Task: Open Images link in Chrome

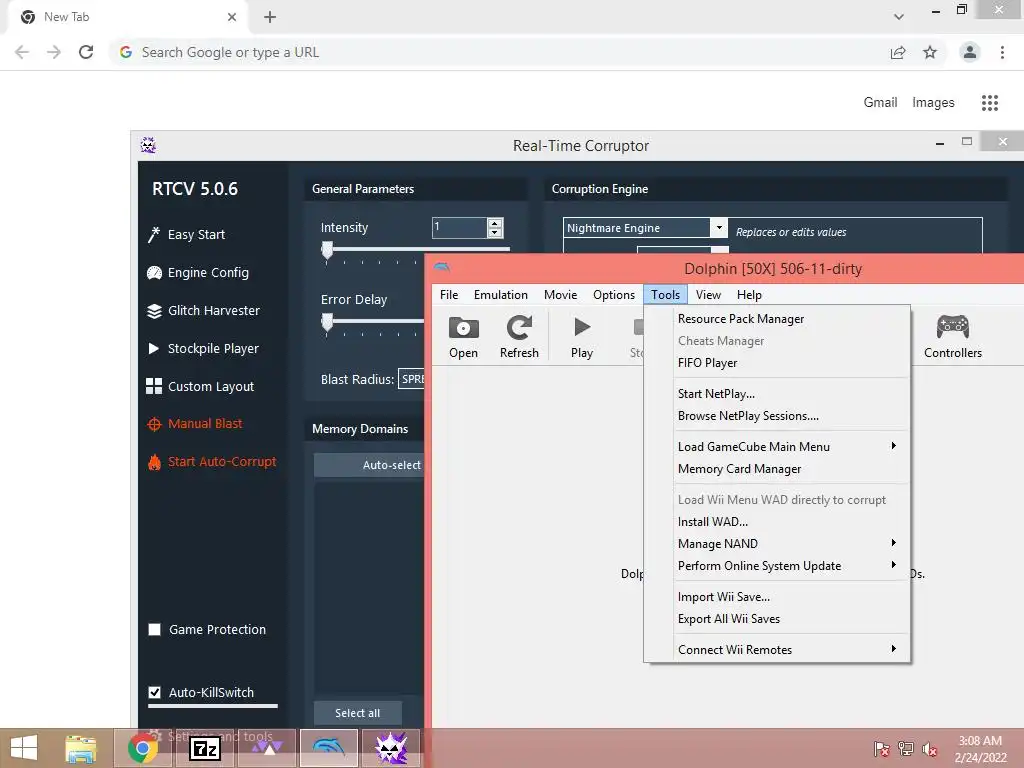Action: click(933, 103)
